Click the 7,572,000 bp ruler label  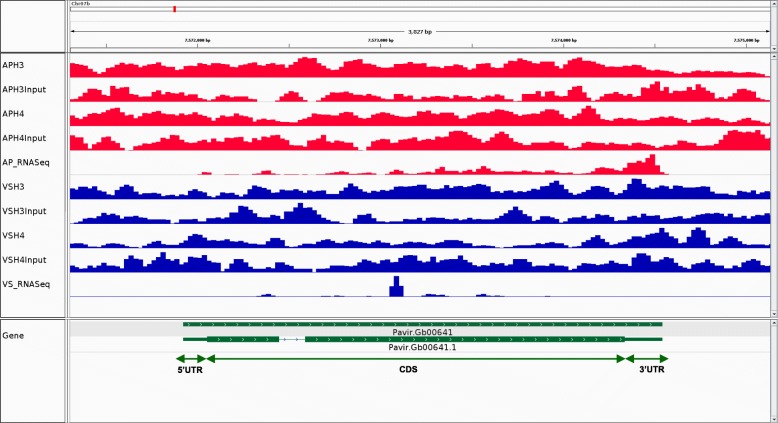pos(197,40)
